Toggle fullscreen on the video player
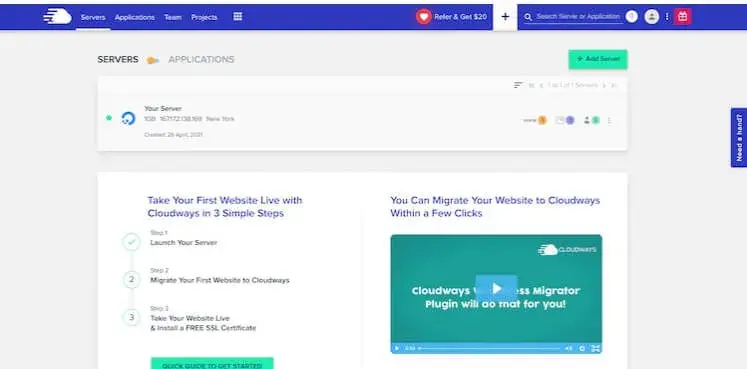Image resolution: width=747 pixels, height=369 pixels. point(596,349)
